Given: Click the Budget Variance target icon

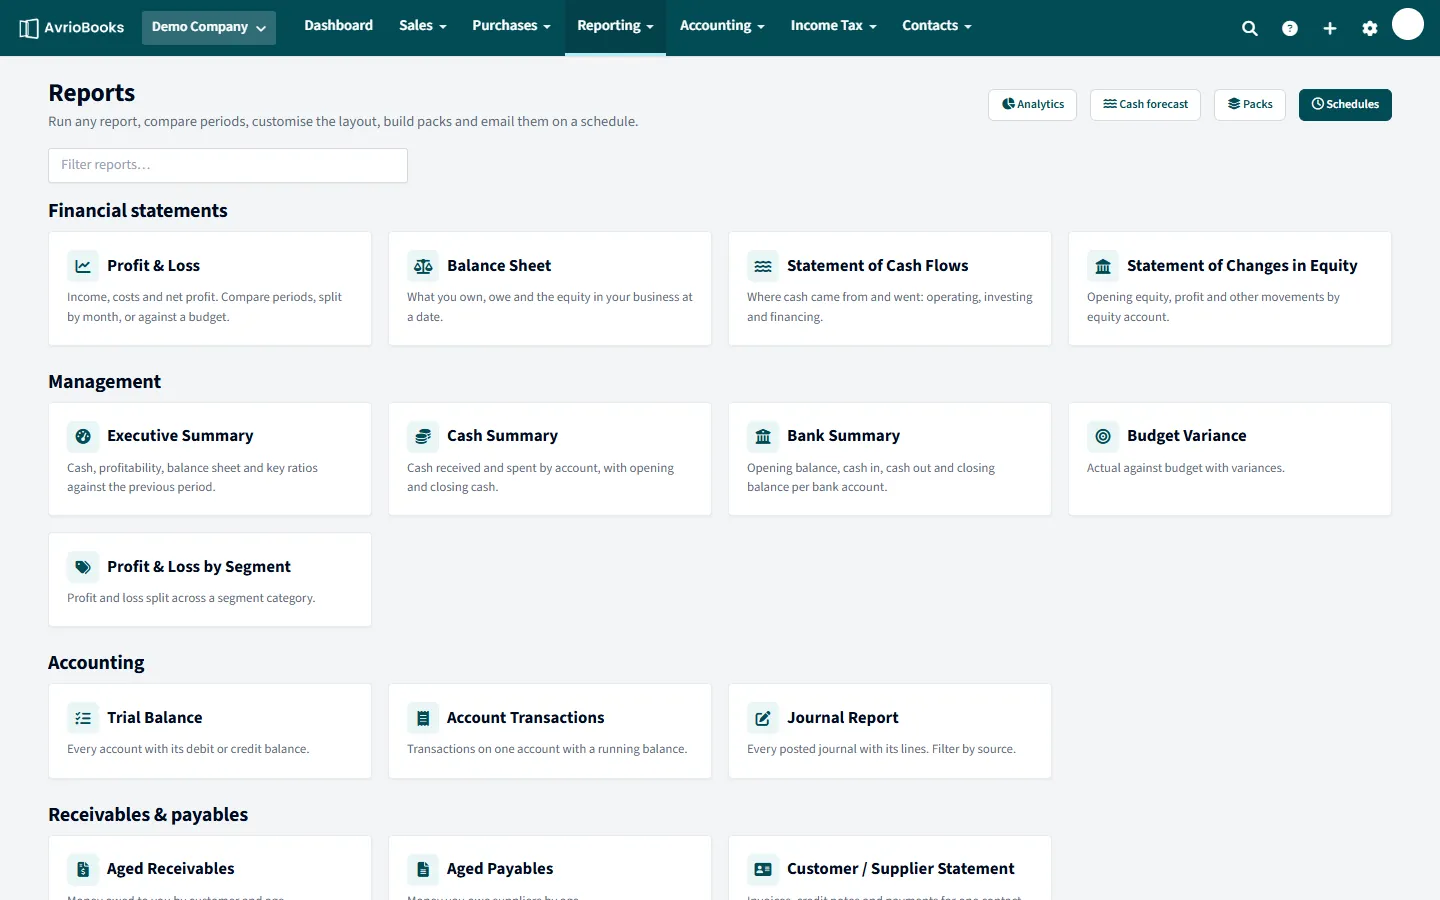Looking at the screenshot, I should coord(1103,436).
